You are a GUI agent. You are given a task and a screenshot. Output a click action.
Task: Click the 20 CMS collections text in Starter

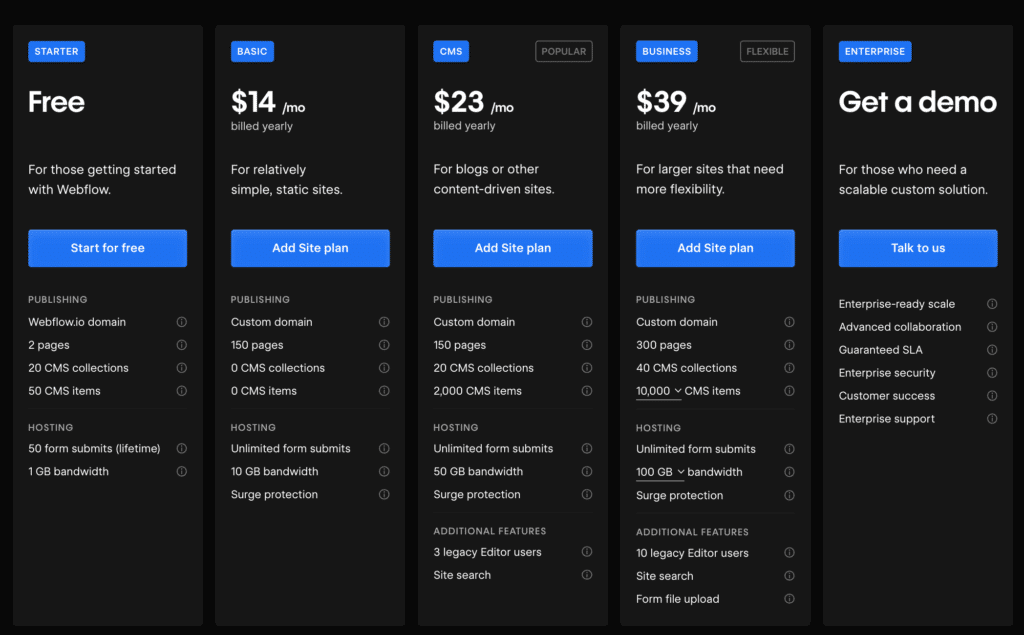(78, 368)
